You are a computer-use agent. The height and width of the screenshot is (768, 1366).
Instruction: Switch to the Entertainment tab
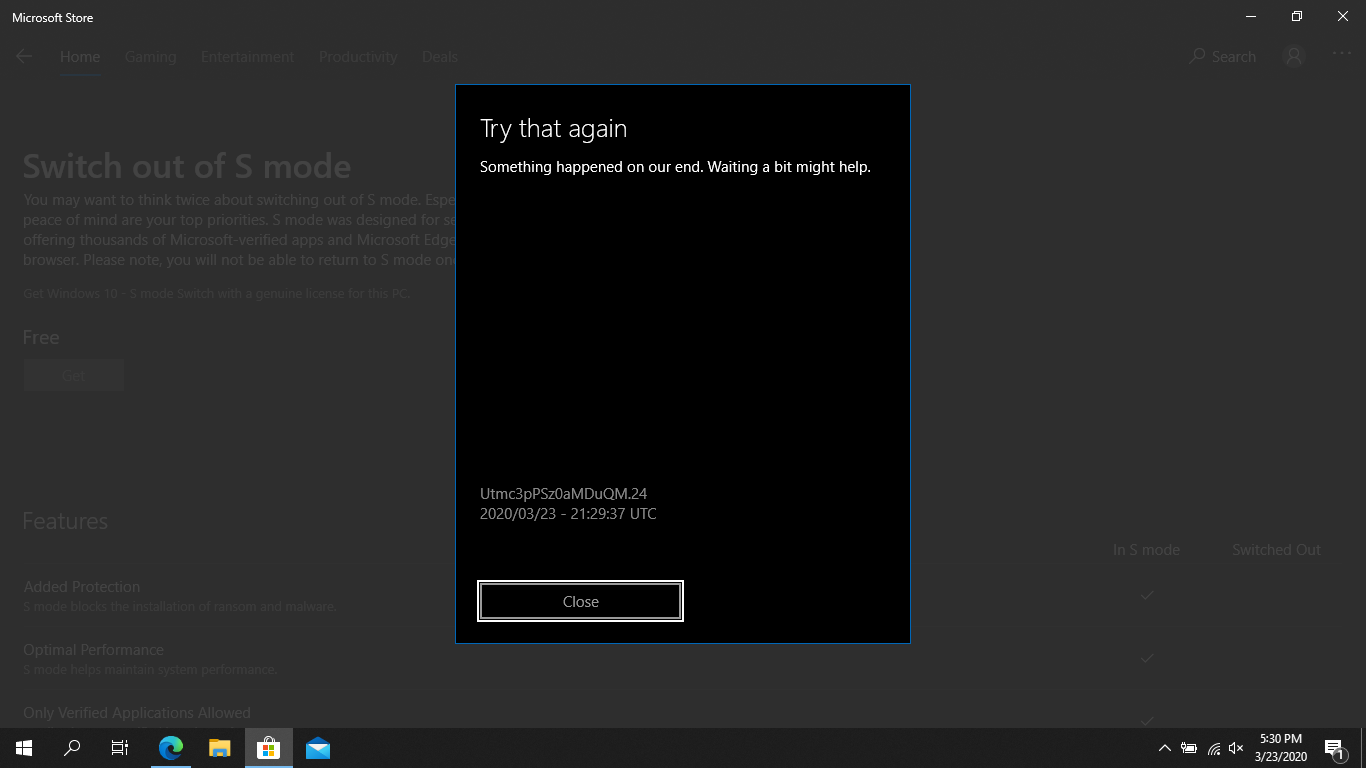point(247,57)
